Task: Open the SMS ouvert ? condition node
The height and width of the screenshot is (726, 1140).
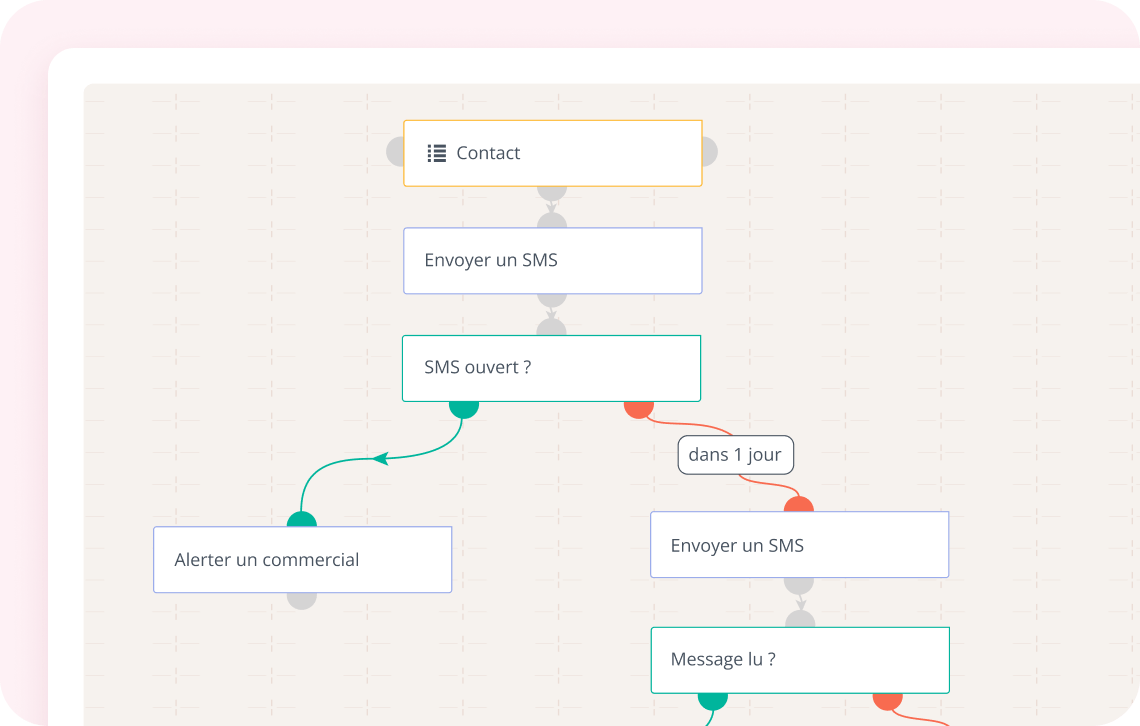Action: click(x=551, y=368)
